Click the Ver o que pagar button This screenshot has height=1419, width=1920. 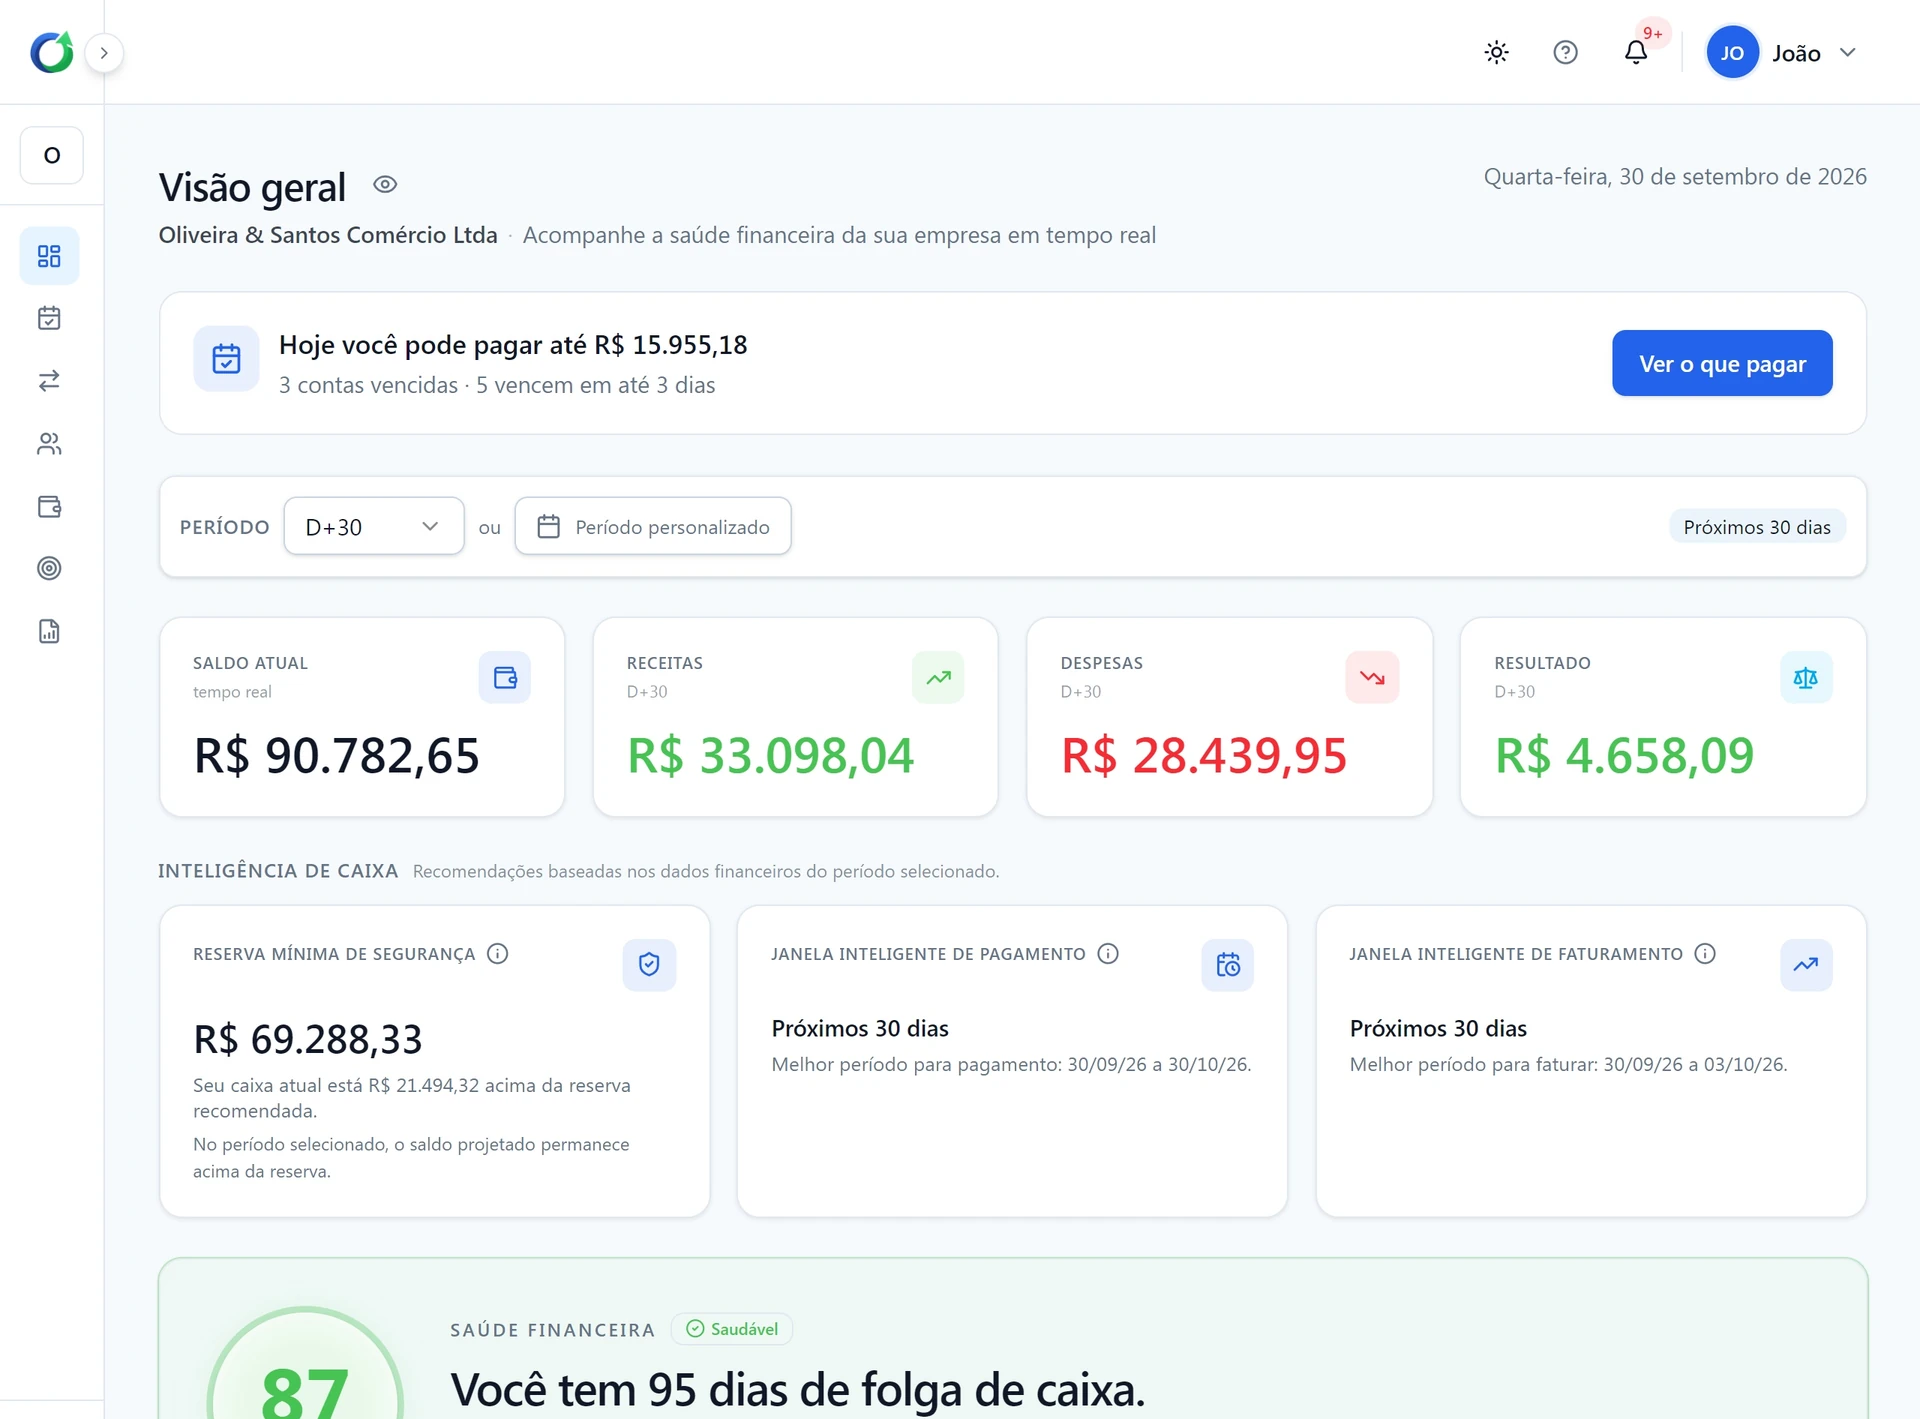[1722, 363]
